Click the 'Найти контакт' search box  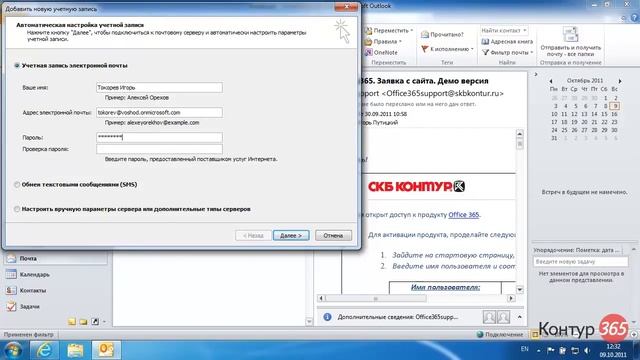click(504, 30)
